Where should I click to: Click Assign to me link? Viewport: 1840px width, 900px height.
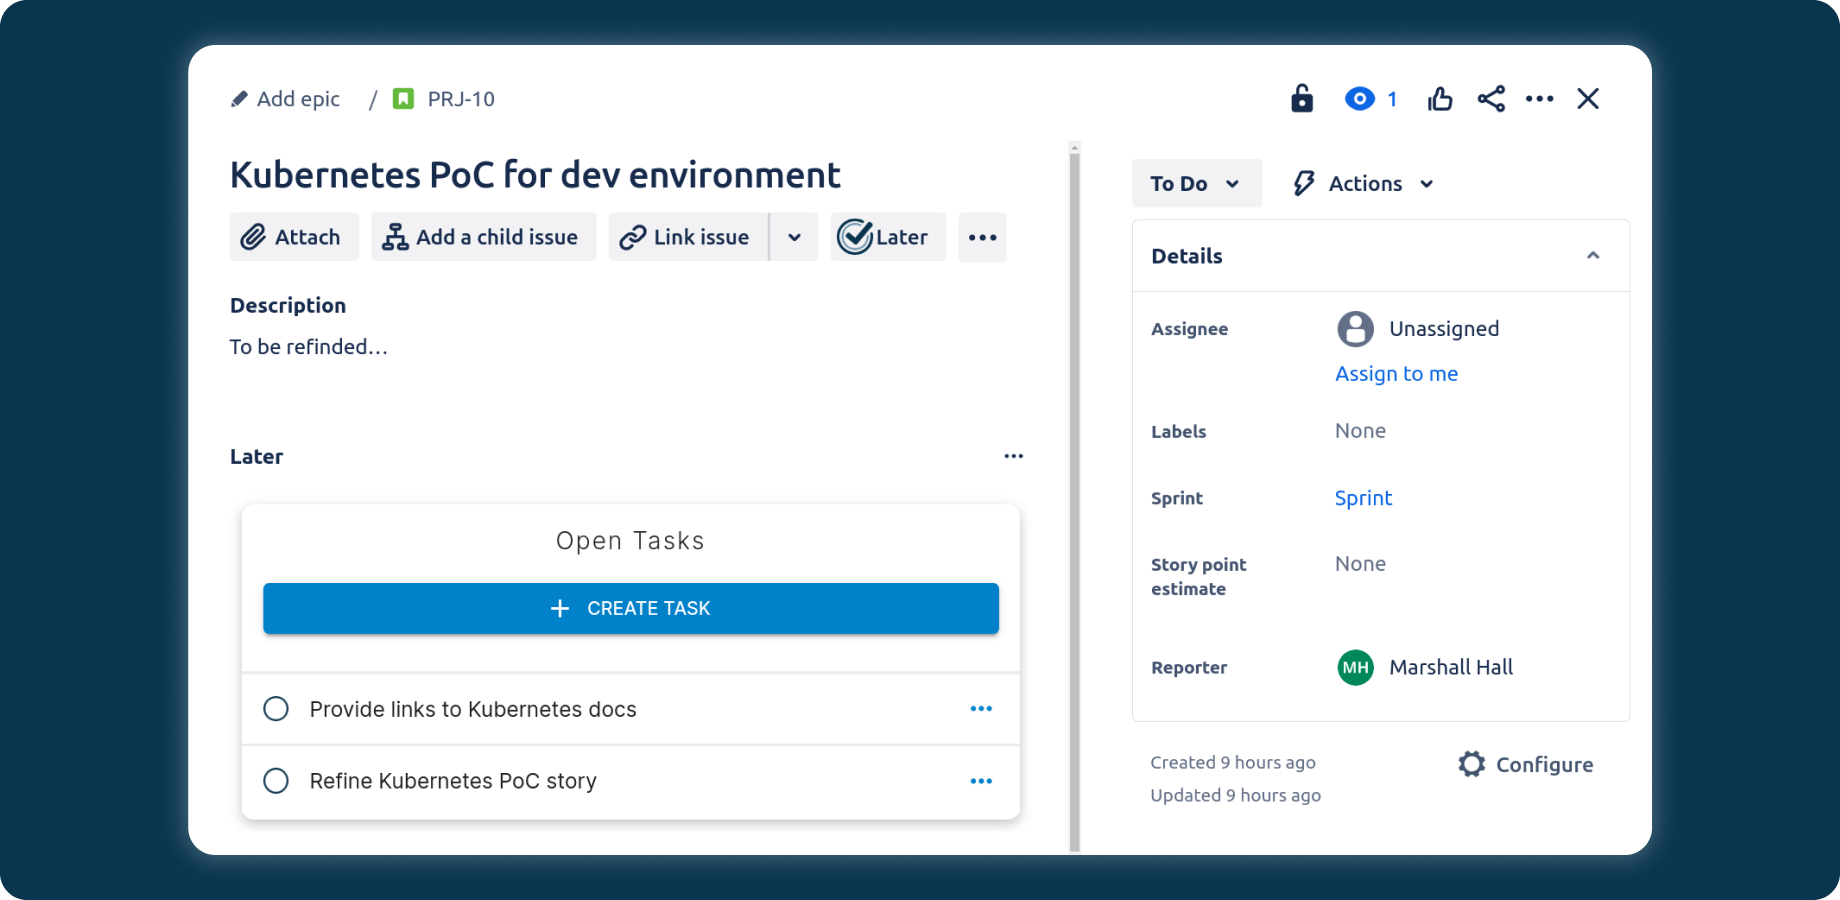click(x=1397, y=374)
